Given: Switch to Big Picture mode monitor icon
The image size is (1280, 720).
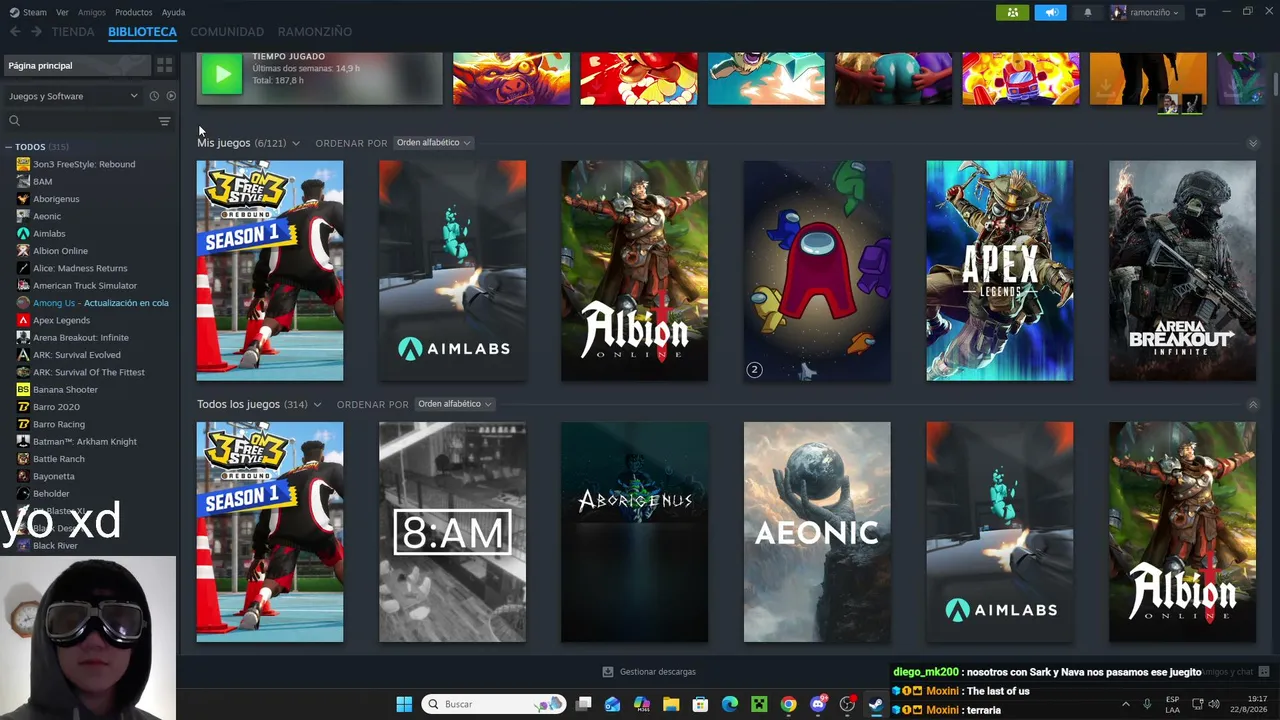Looking at the screenshot, I should click(1200, 12).
